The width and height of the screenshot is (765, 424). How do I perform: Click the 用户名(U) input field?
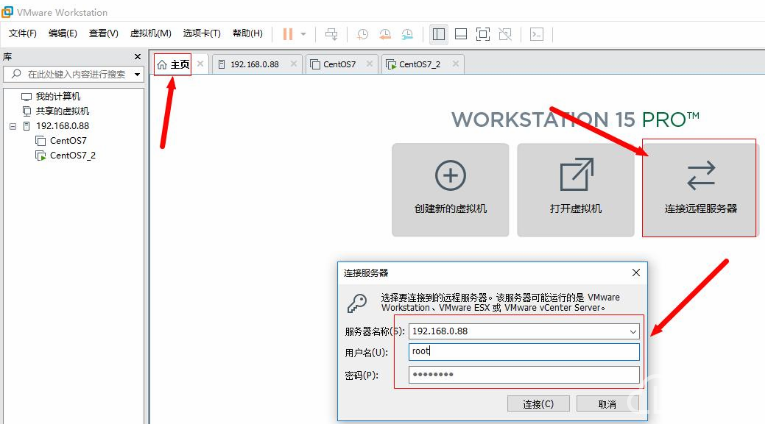point(524,352)
